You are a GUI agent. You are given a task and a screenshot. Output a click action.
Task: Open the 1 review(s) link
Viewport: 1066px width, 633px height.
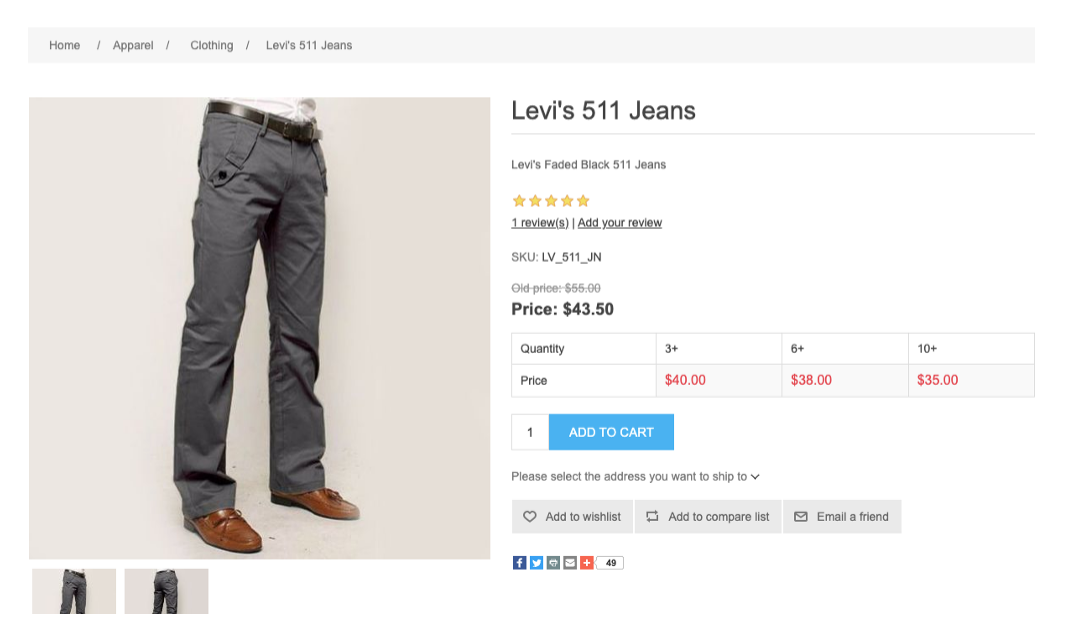tap(540, 222)
